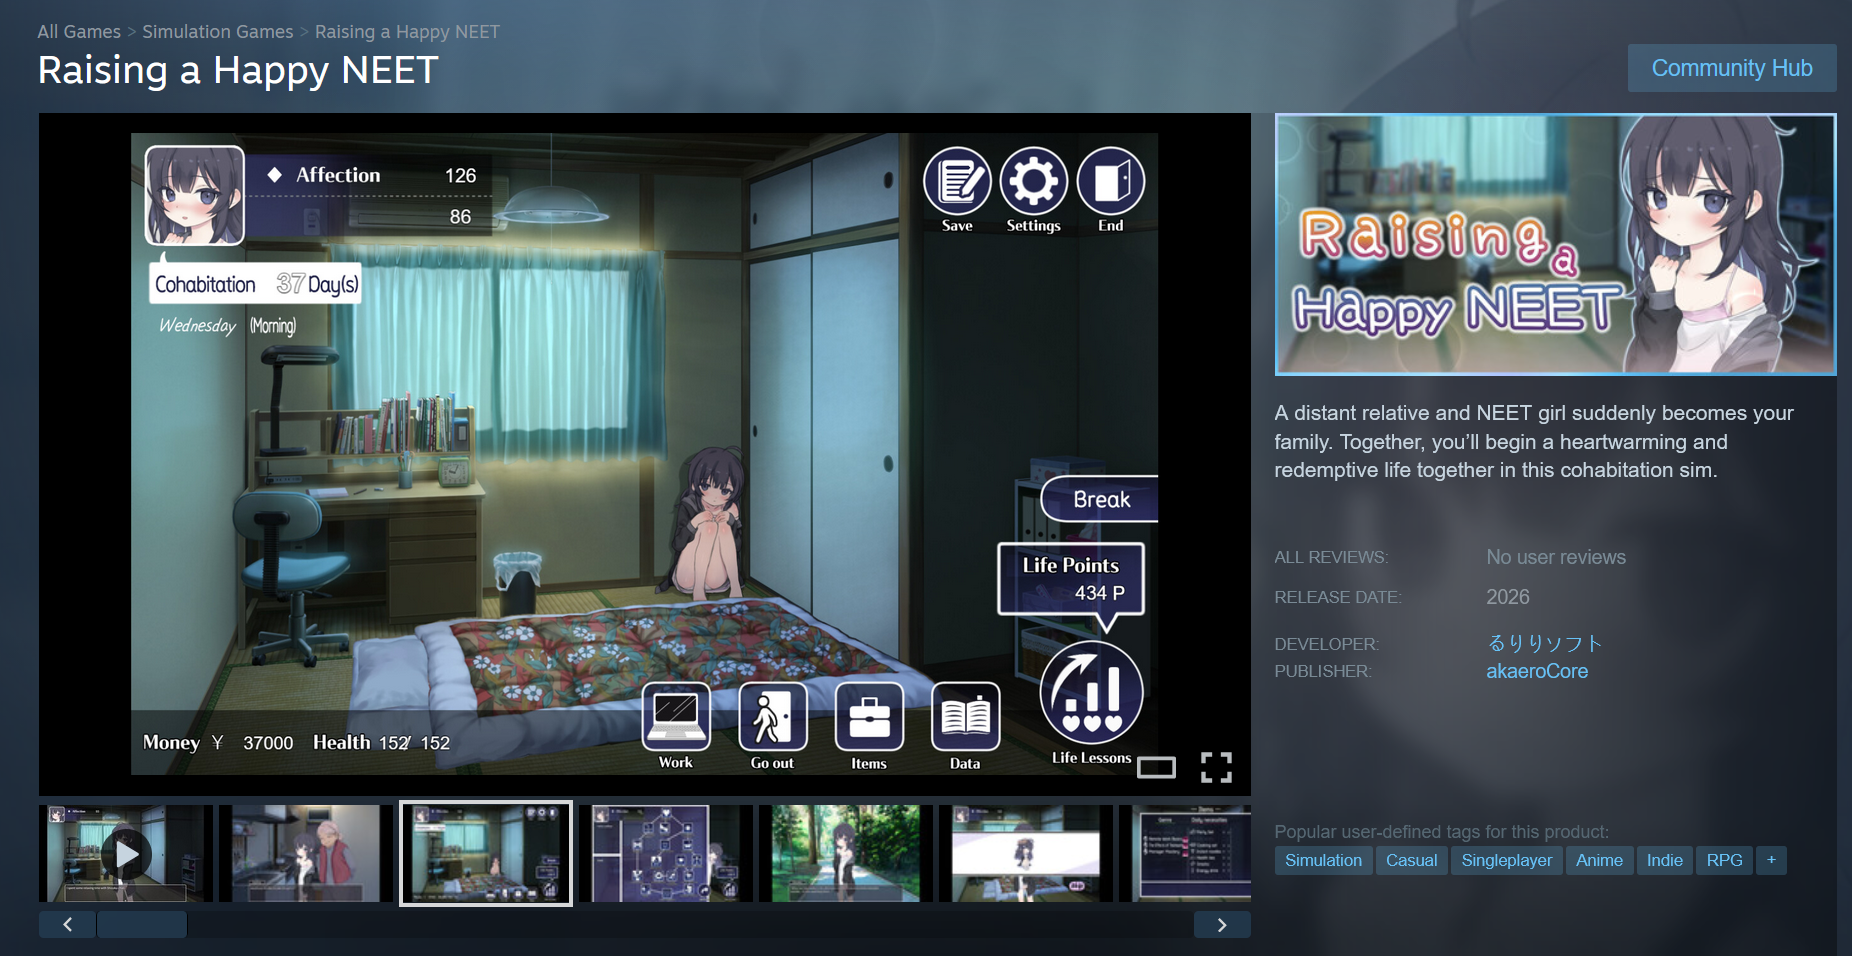The width and height of the screenshot is (1852, 956).
Task: Click the No user reviews text
Action: [x=1556, y=557]
